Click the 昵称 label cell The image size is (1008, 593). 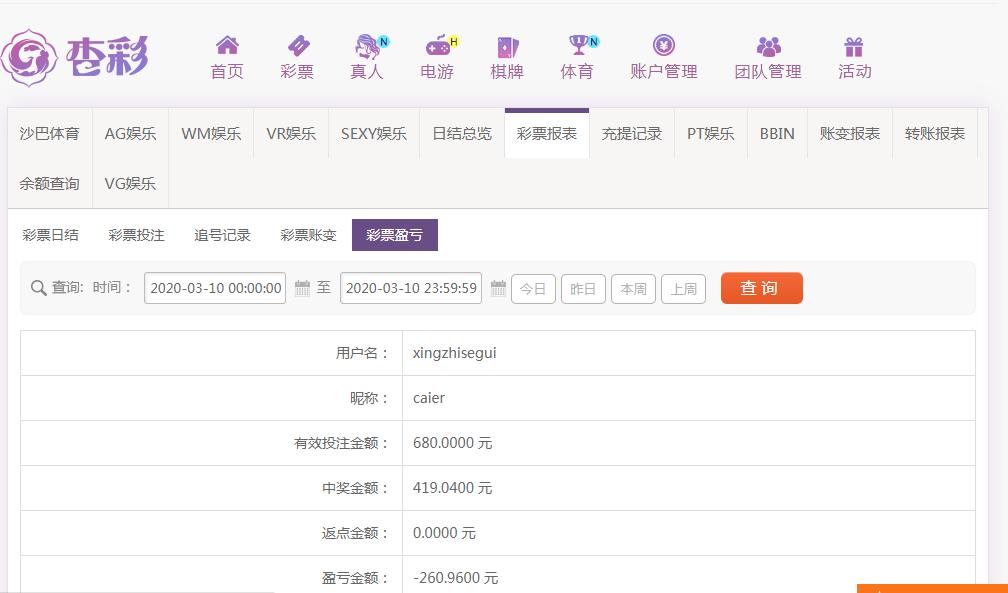click(x=212, y=398)
